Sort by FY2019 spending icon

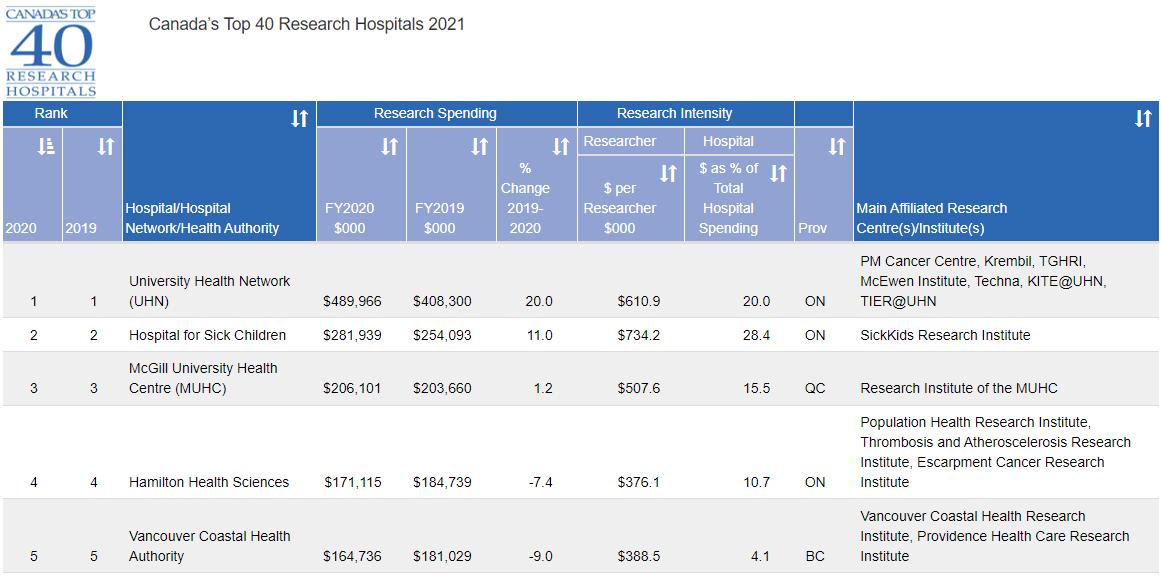coord(480,147)
